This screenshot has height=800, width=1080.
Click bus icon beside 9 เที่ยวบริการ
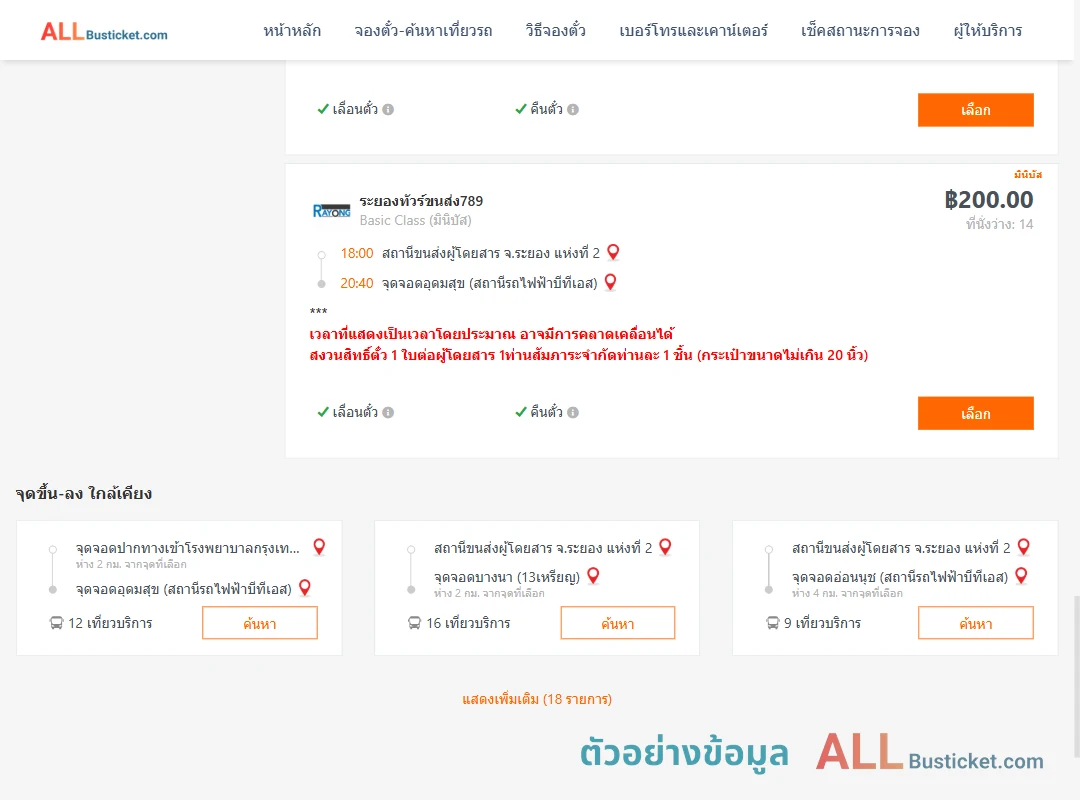[773, 623]
